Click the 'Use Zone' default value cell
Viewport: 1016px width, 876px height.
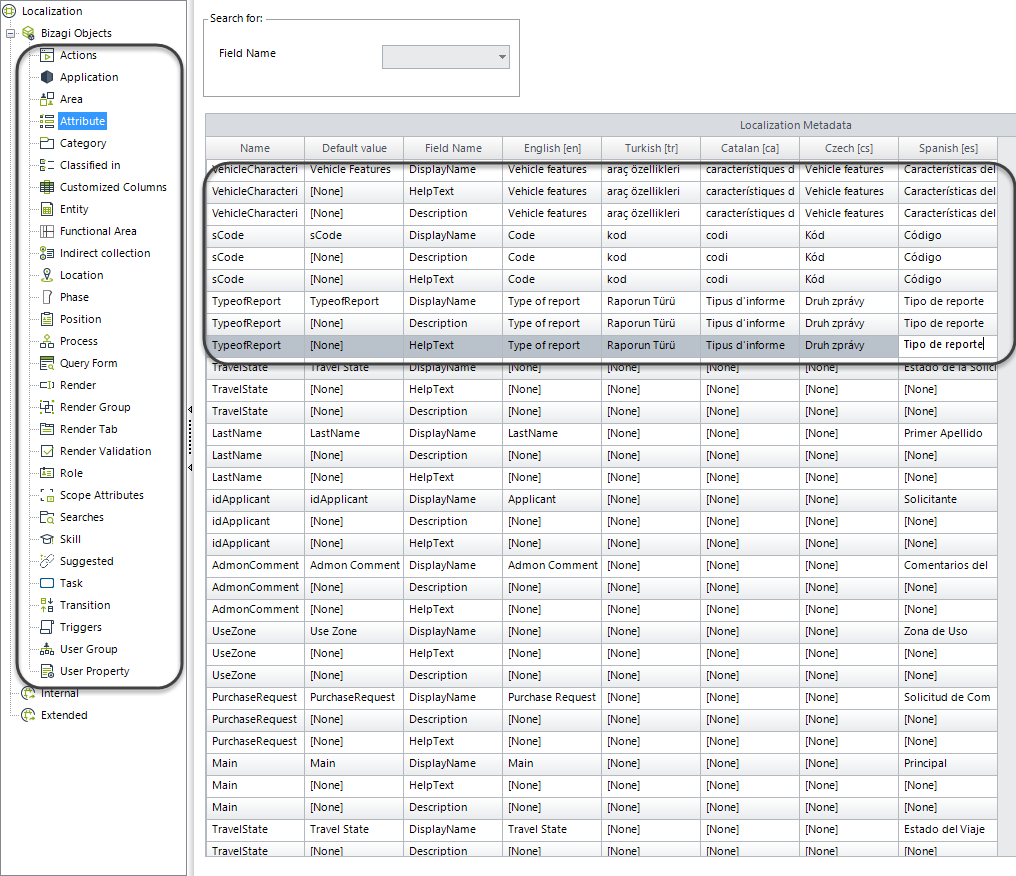pyautogui.click(x=354, y=632)
